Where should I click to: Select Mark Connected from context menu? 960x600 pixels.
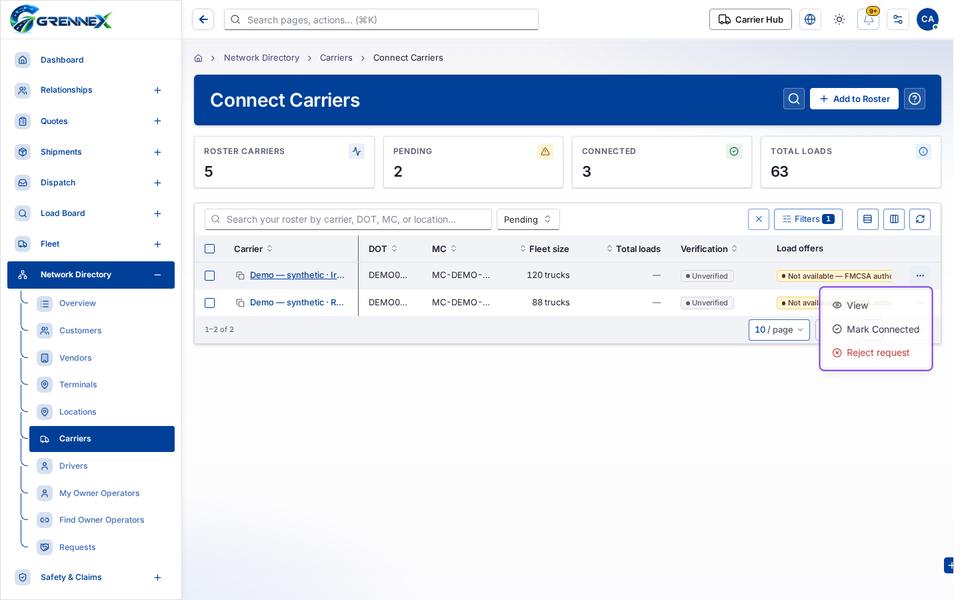click(876, 329)
